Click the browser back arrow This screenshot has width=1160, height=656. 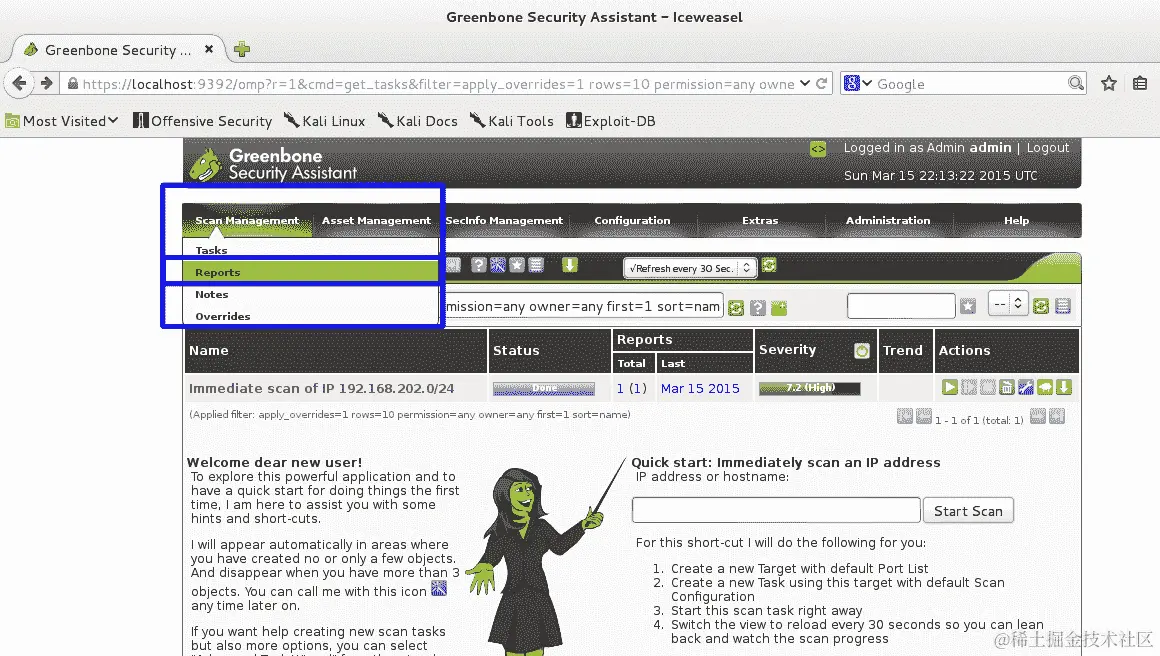19,84
